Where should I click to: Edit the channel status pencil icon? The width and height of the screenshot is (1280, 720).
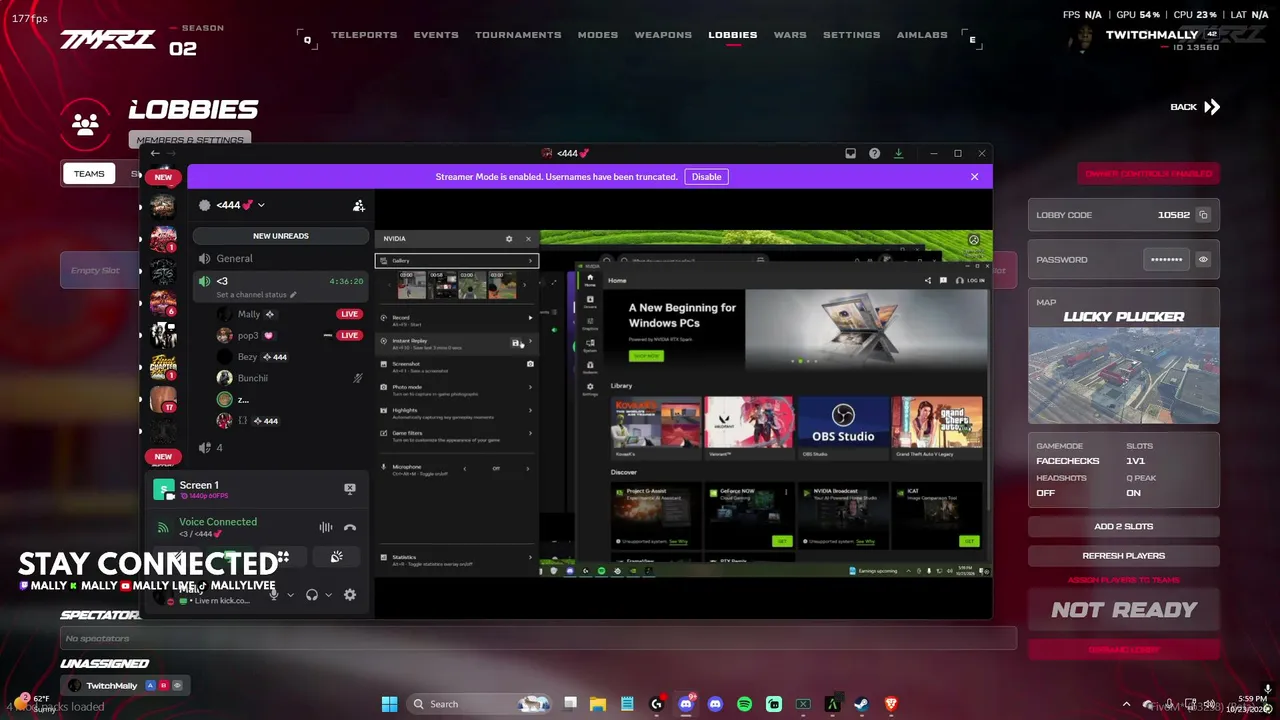[294, 295]
